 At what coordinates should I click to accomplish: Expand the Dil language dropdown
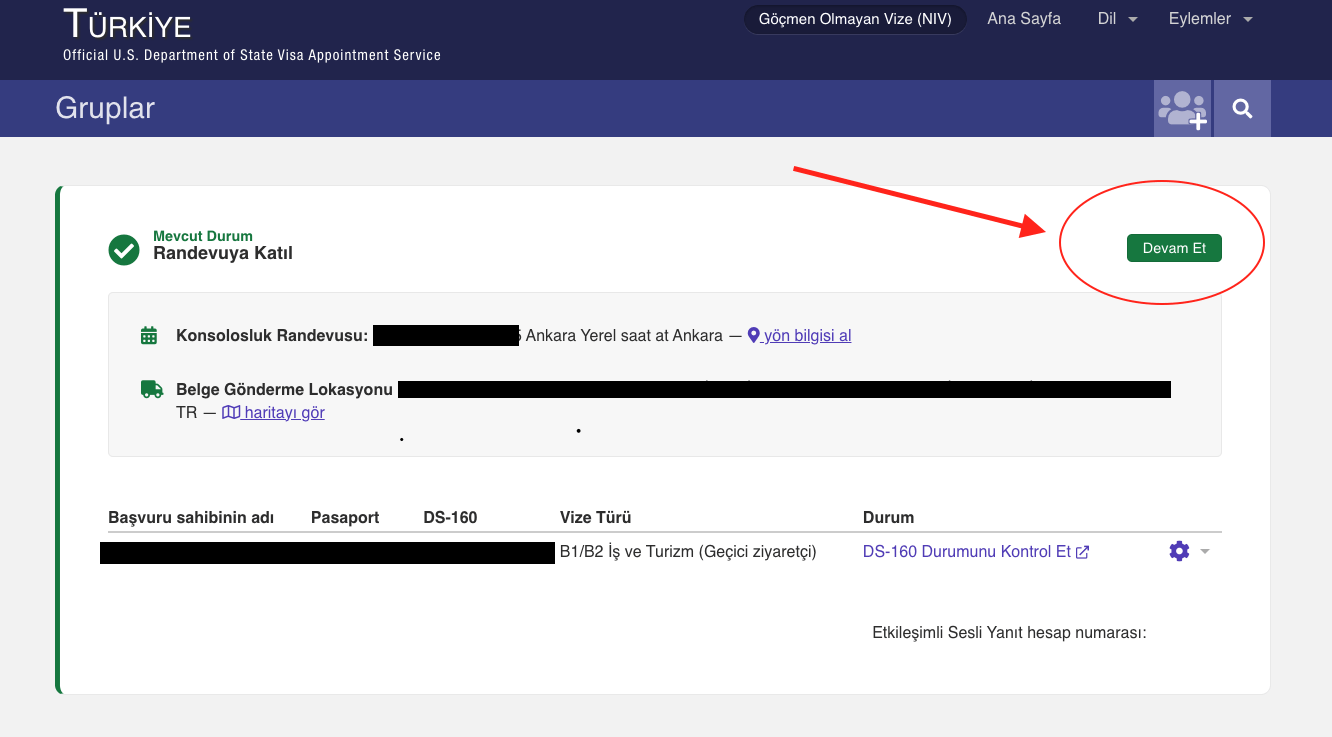coord(1117,19)
